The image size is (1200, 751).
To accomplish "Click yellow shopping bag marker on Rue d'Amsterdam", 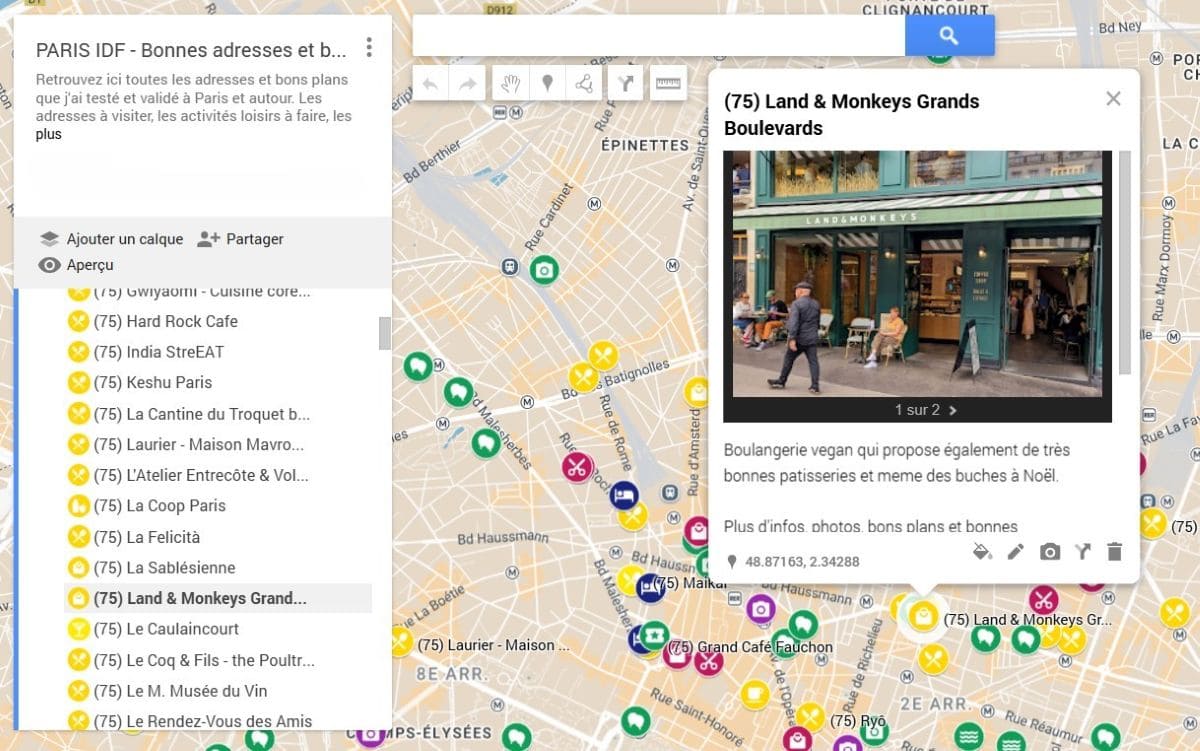I will coord(697,392).
